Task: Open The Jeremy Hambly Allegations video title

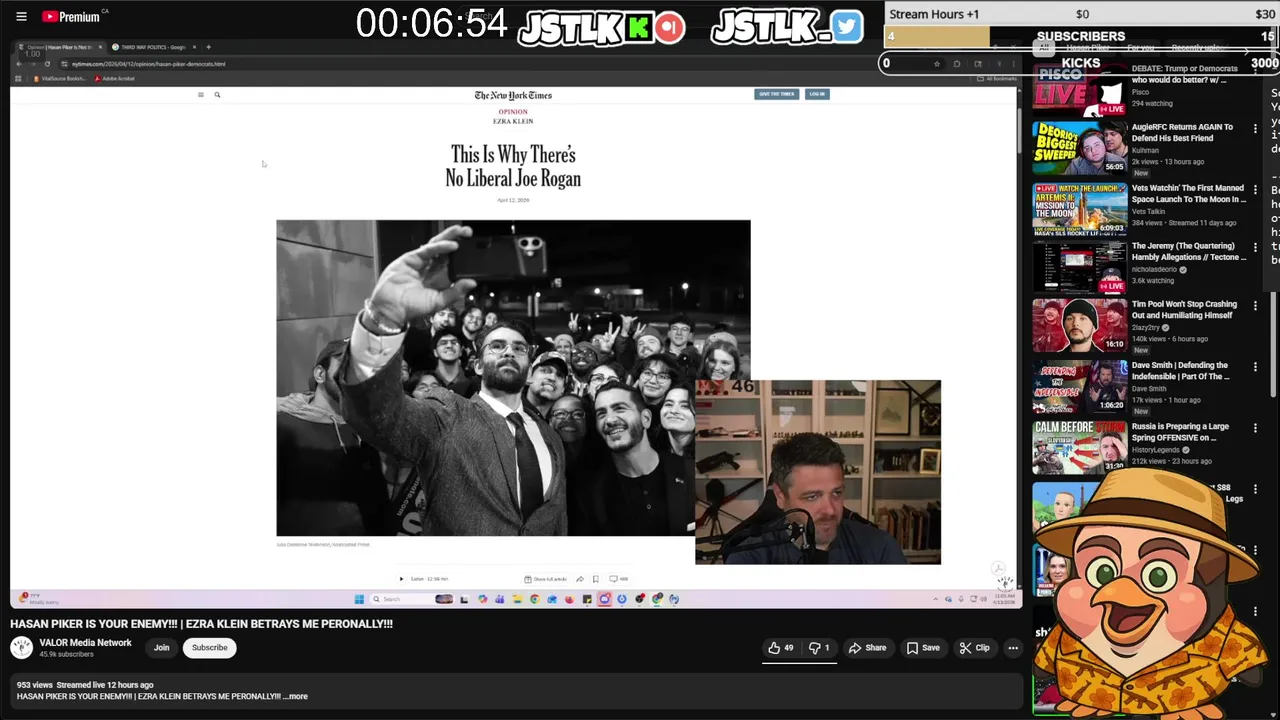Action: point(1188,251)
